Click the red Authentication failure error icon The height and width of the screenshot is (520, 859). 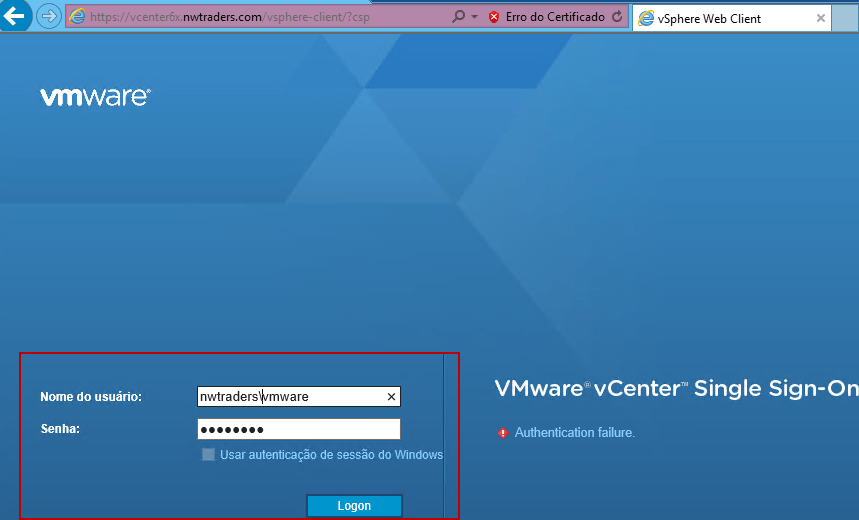pos(502,433)
